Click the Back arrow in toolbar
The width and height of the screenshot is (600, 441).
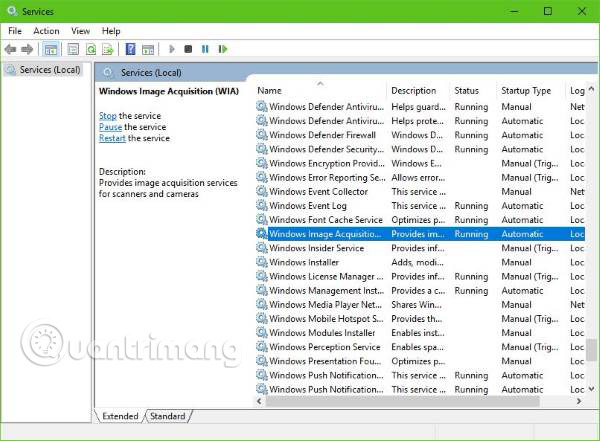pos(10,49)
